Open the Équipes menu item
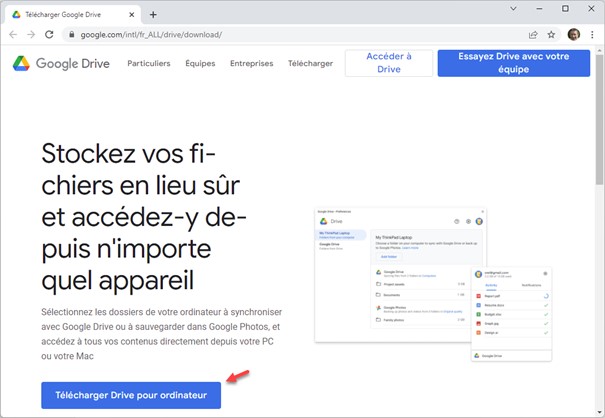The image size is (605, 418). tap(200, 63)
